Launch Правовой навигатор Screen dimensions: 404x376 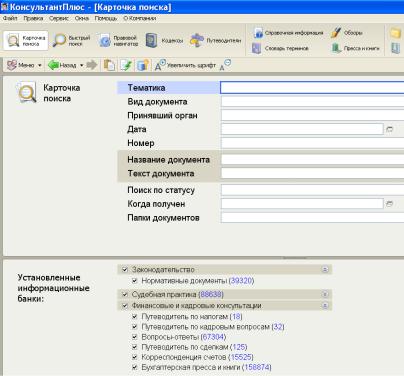(x=118, y=40)
